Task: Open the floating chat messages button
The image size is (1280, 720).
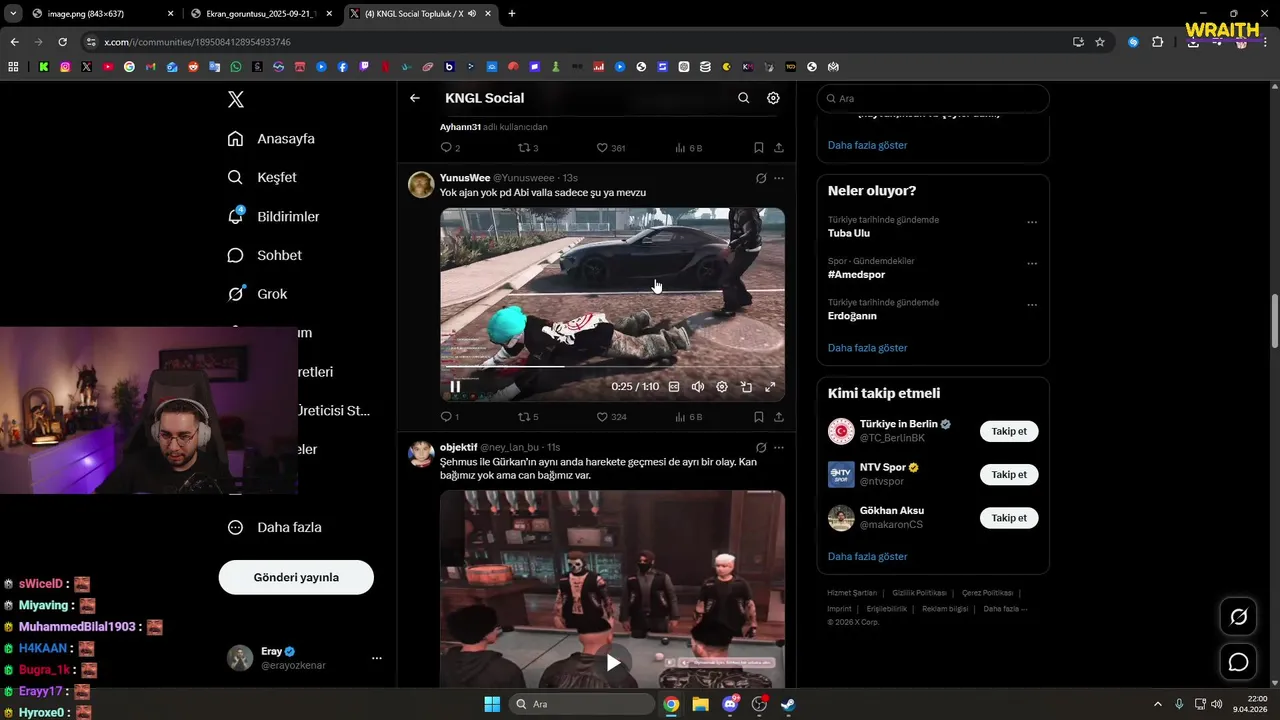Action: tap(1238, 662)
